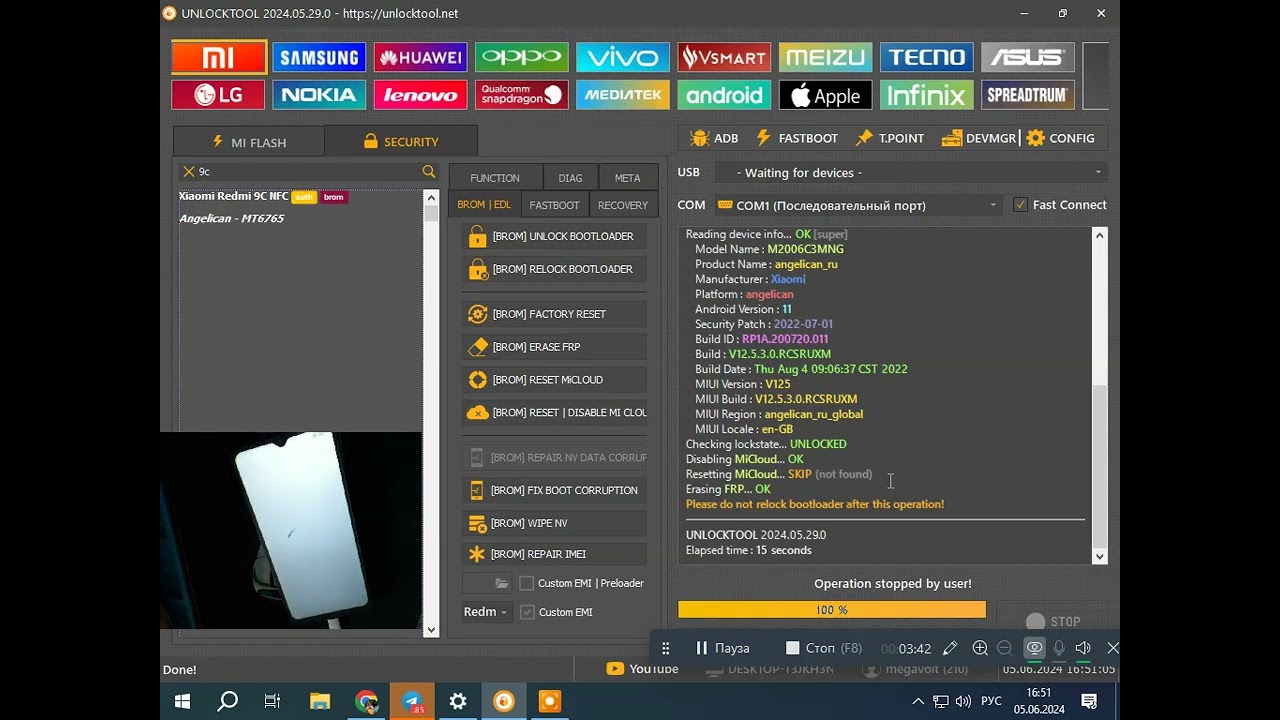1280x720 pixels.
Task: Pause the recording with the Пауза button
Action: coord(723,648)
